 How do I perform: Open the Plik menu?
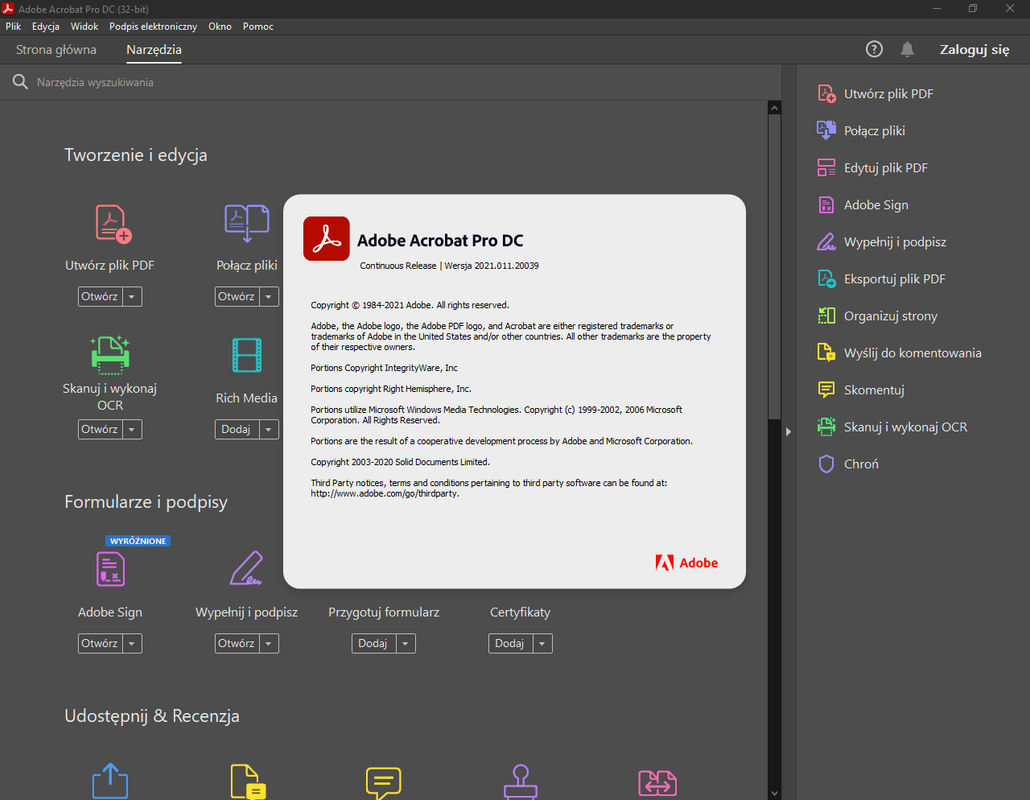[13, 26]
